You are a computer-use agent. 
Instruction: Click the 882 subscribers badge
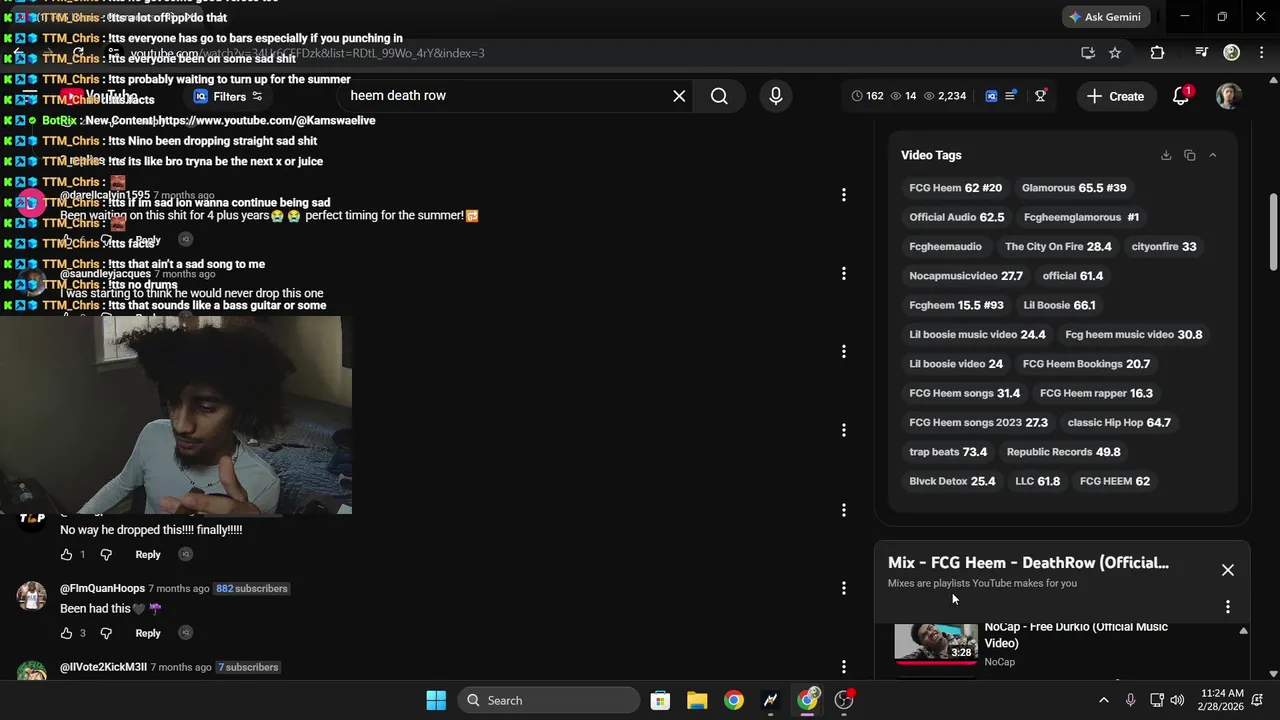pyautogui.click(x=252, y=588)
